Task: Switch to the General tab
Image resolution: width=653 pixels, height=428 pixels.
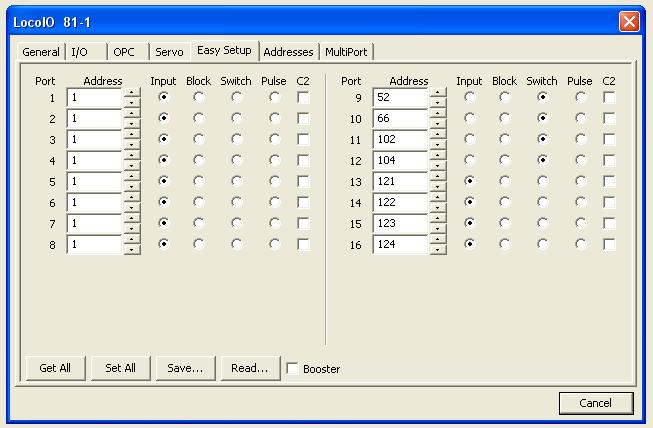Action: pyautogui.click(x=41, y=52)
